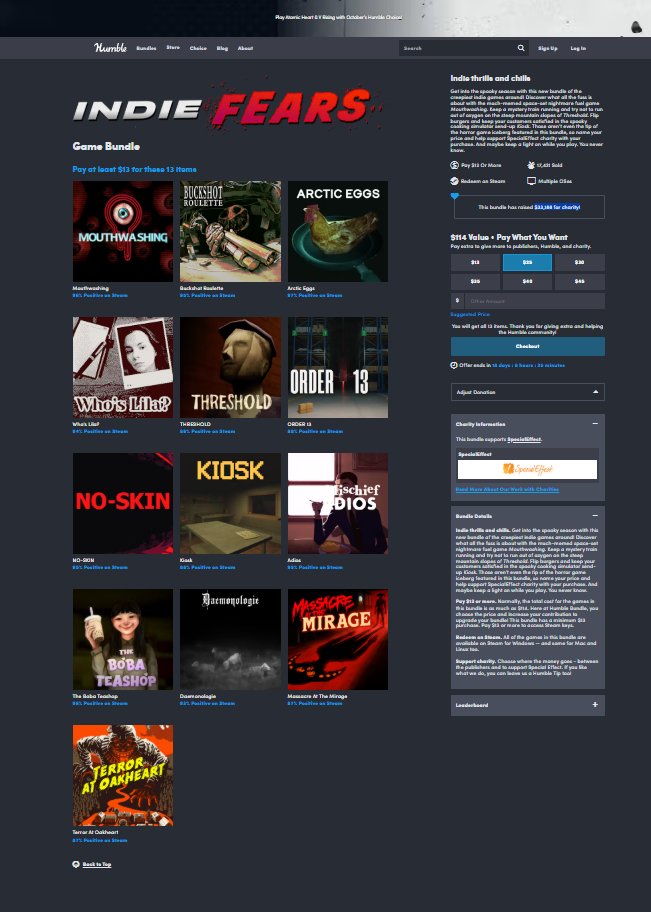Click the Back to Top link
Screen dimensions: 651x912
point(97,864)
